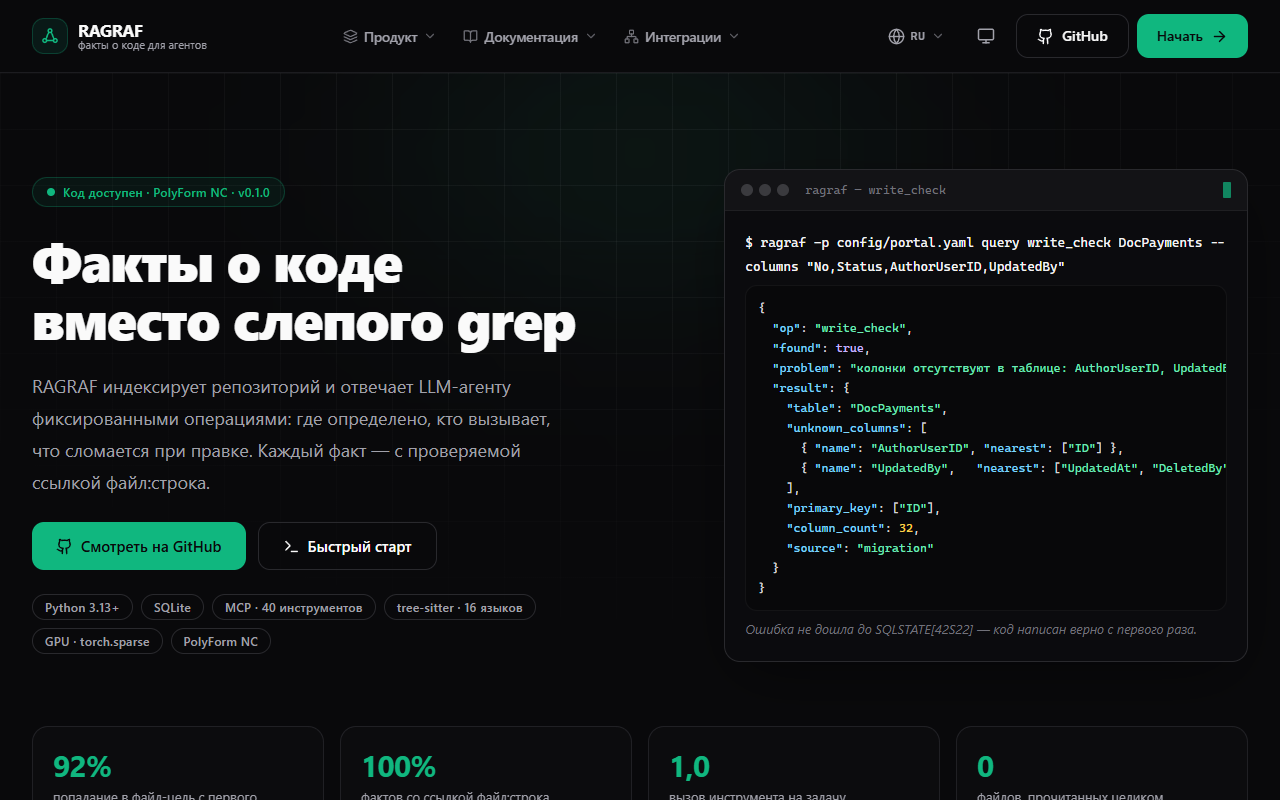Expand the Интеграции menu chevron
1280x800 pixels.
(734, 36)
